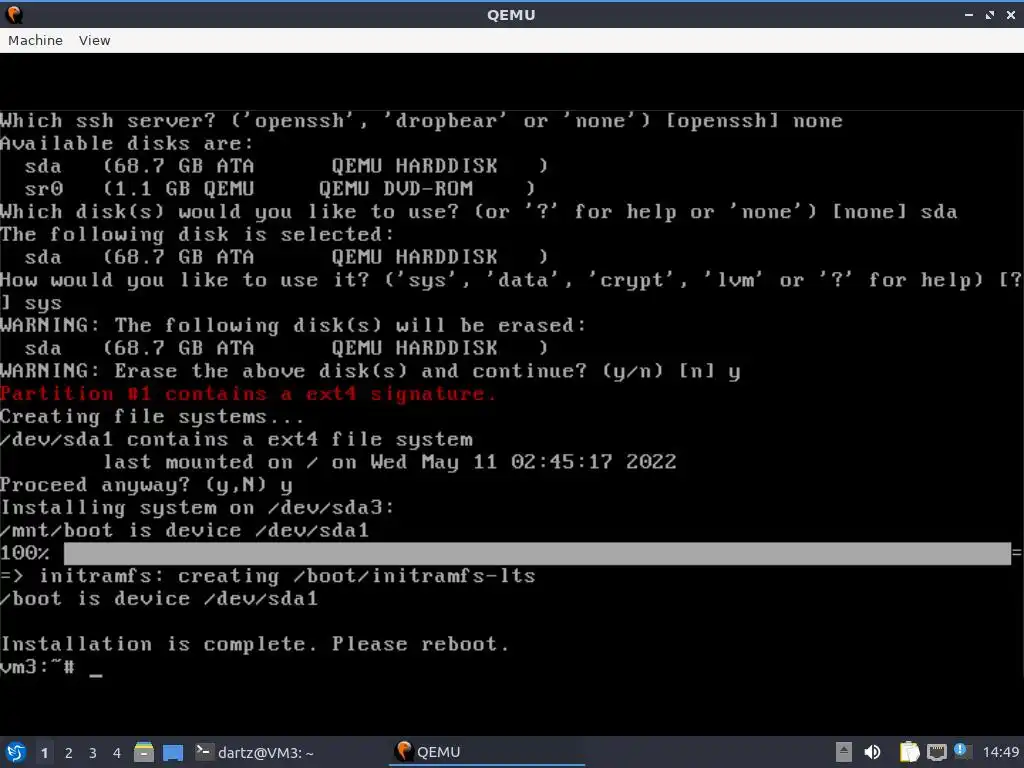1024x768 pixels.
Task: Switch to workspace 2
Action: (x=69, y=753)
